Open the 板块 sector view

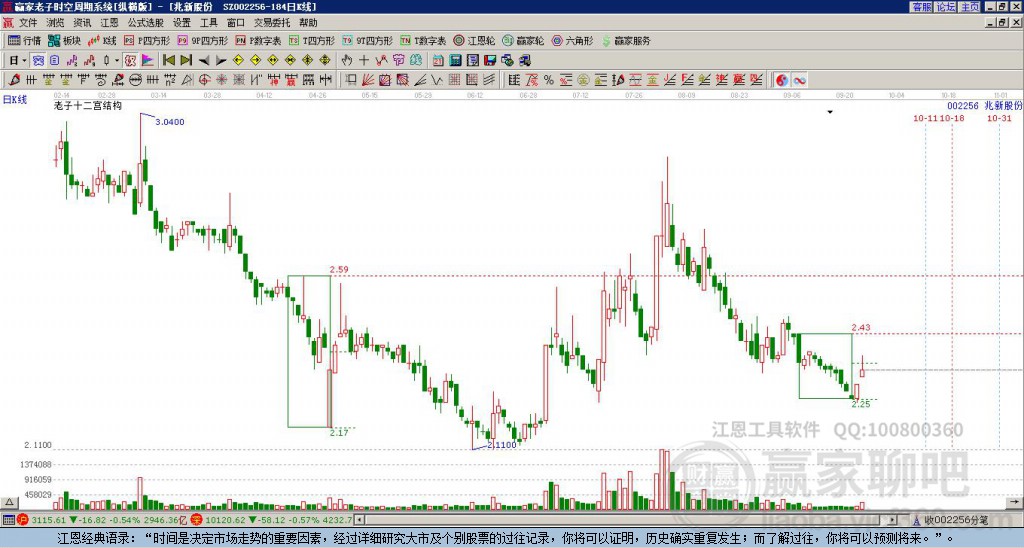pos(64,40)
